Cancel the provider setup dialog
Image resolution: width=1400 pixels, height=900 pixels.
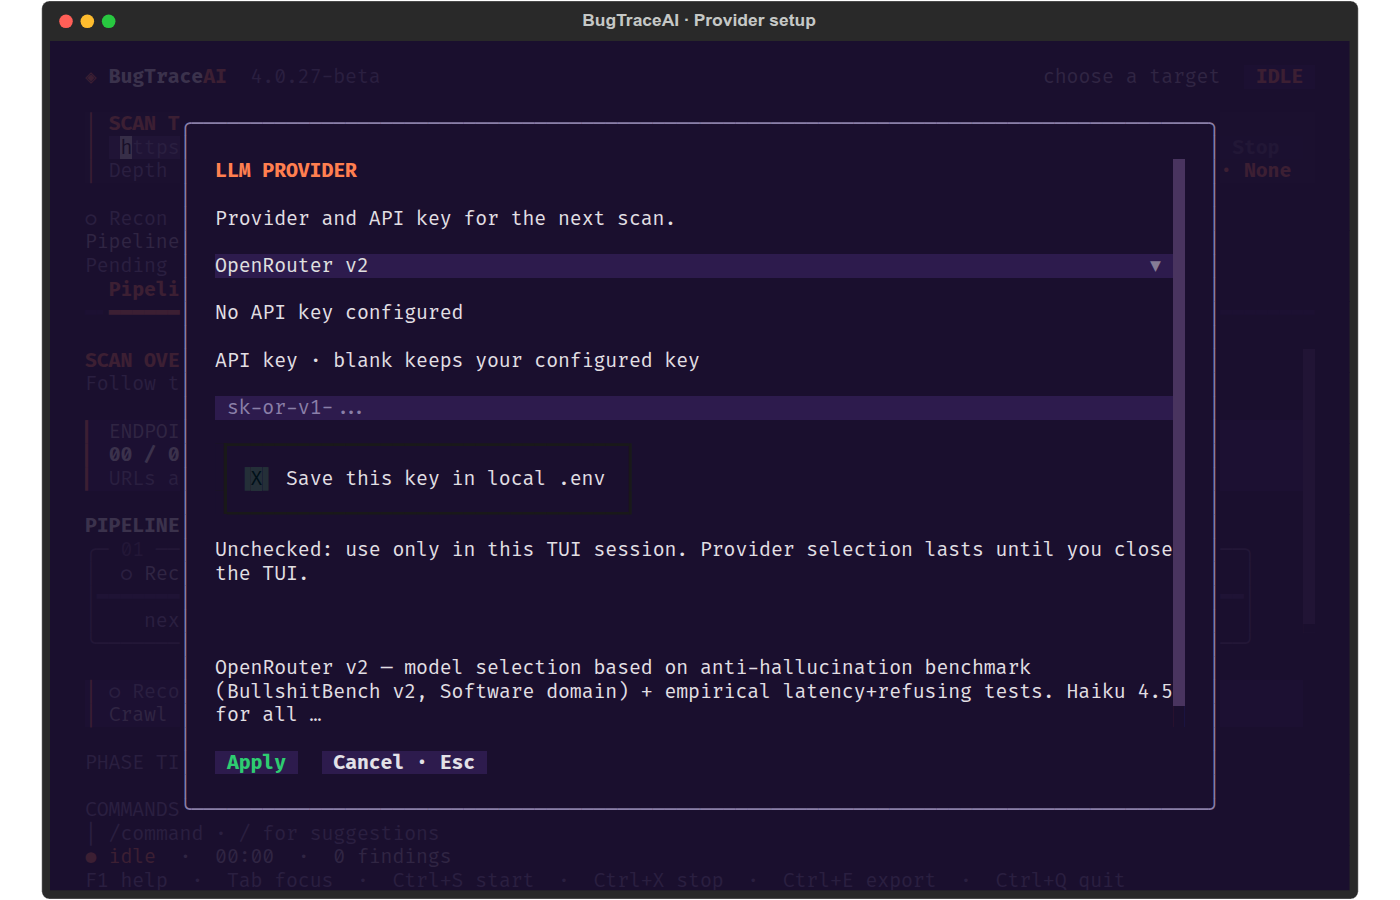(x=404, y=762)
